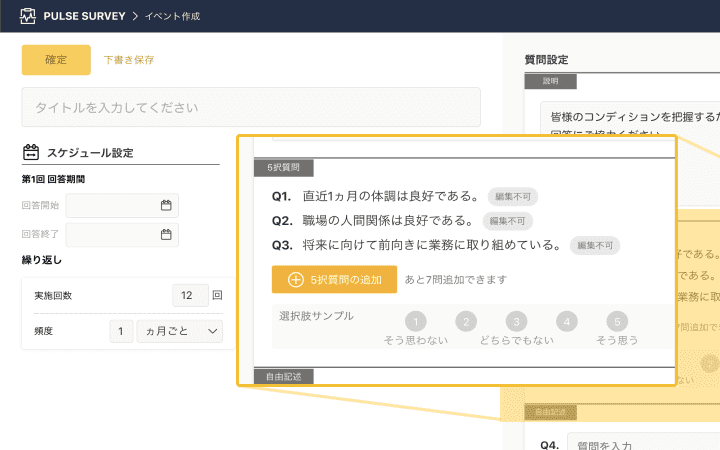Expand the ヵ月ごと frequency dropdown
Viewport: 720px width, 450px height.
(180, 331)
